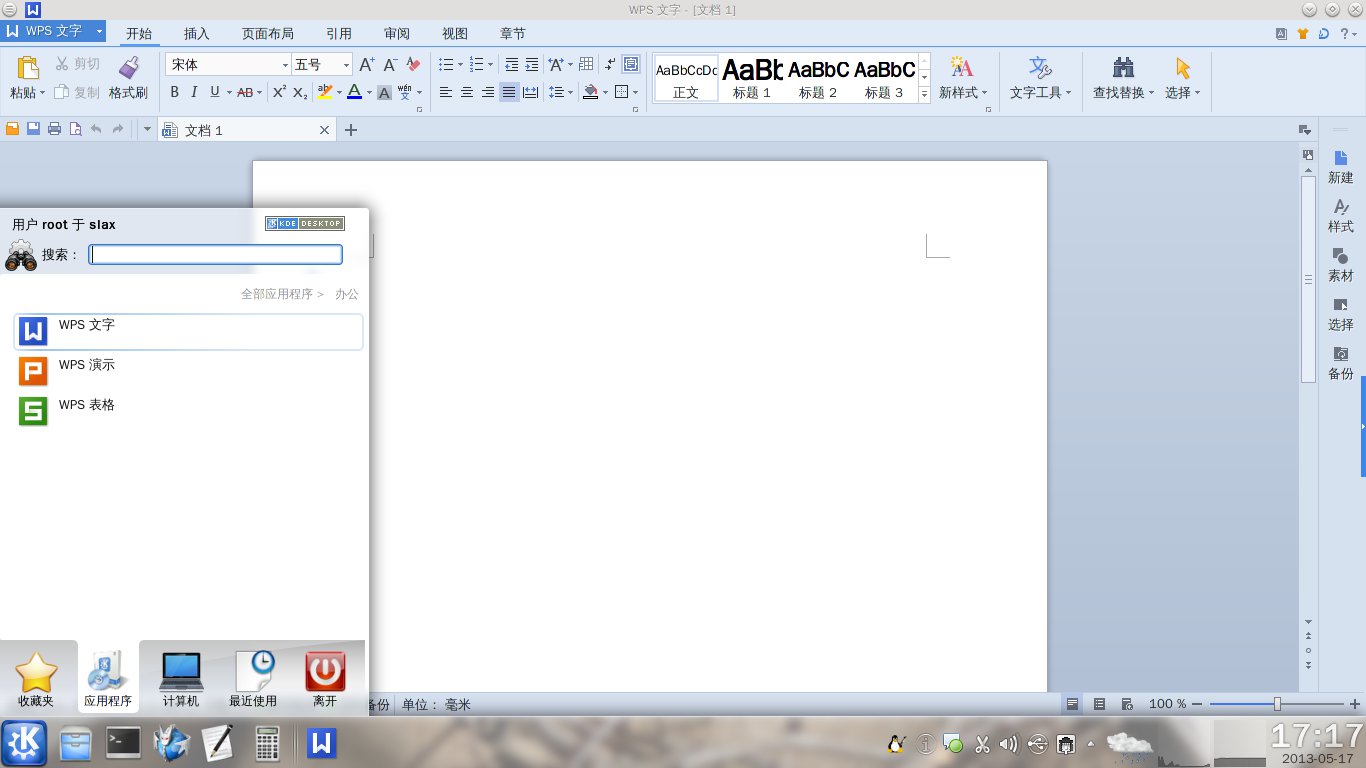Screen dimensions: 1366x768
Task: Click the insert table grid icon in ribbon
Action: 586,64
